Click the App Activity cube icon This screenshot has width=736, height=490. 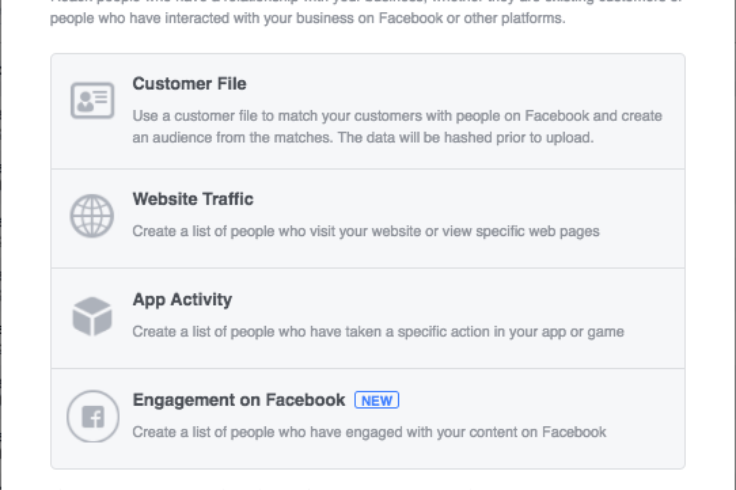pos(92,316)
